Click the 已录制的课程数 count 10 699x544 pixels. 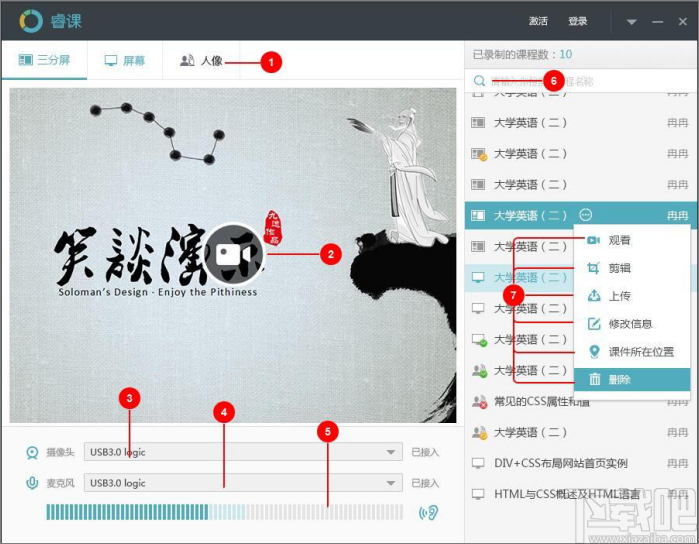[x=566, y=54]
